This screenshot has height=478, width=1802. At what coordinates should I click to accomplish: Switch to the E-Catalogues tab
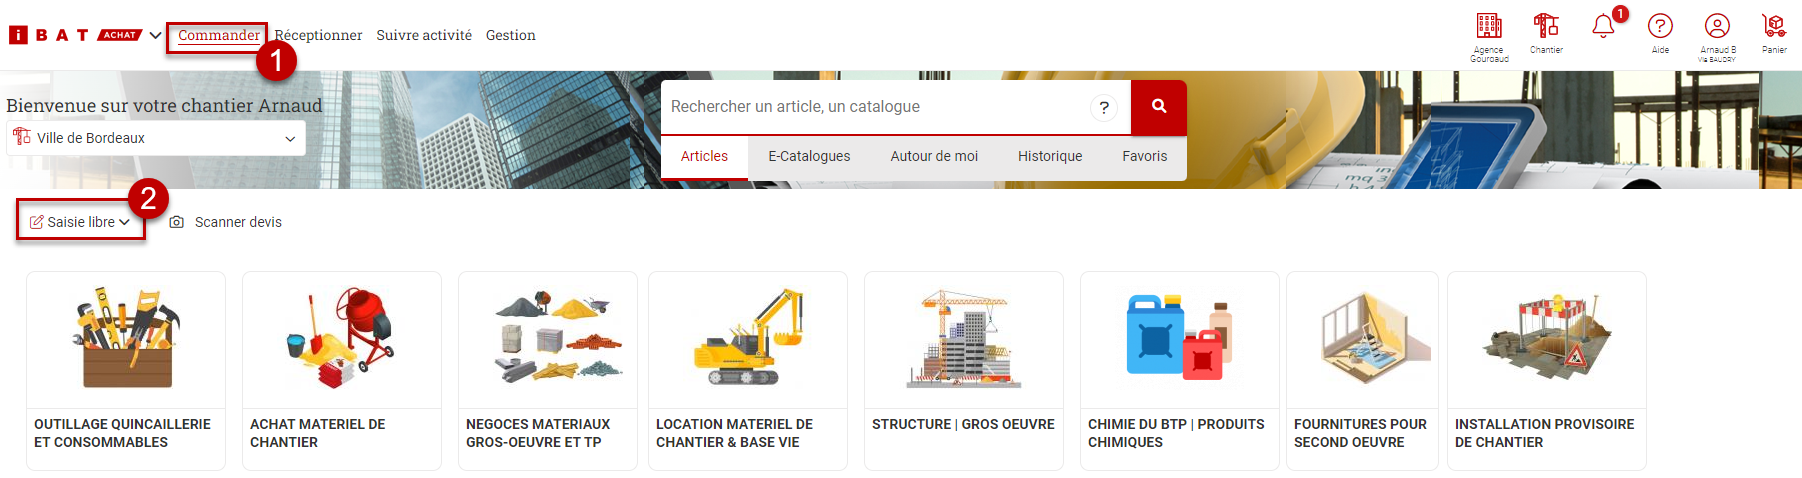pyautogui.click(x=809, y=156)
